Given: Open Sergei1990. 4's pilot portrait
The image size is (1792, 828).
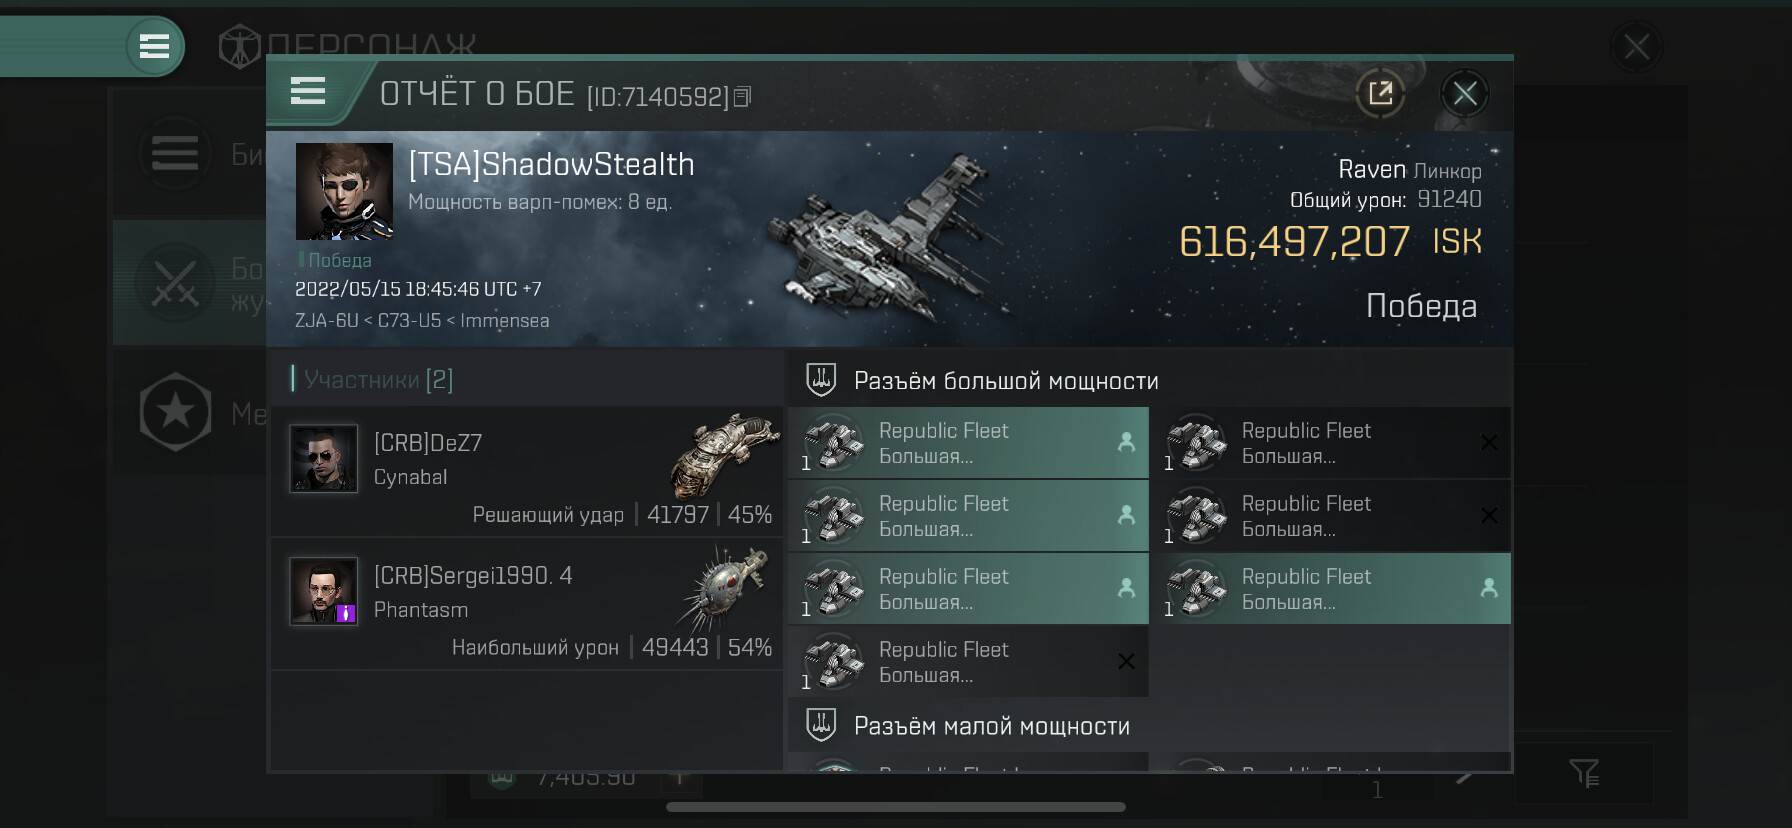Looking at the screenshot, I should click(323, 591).
